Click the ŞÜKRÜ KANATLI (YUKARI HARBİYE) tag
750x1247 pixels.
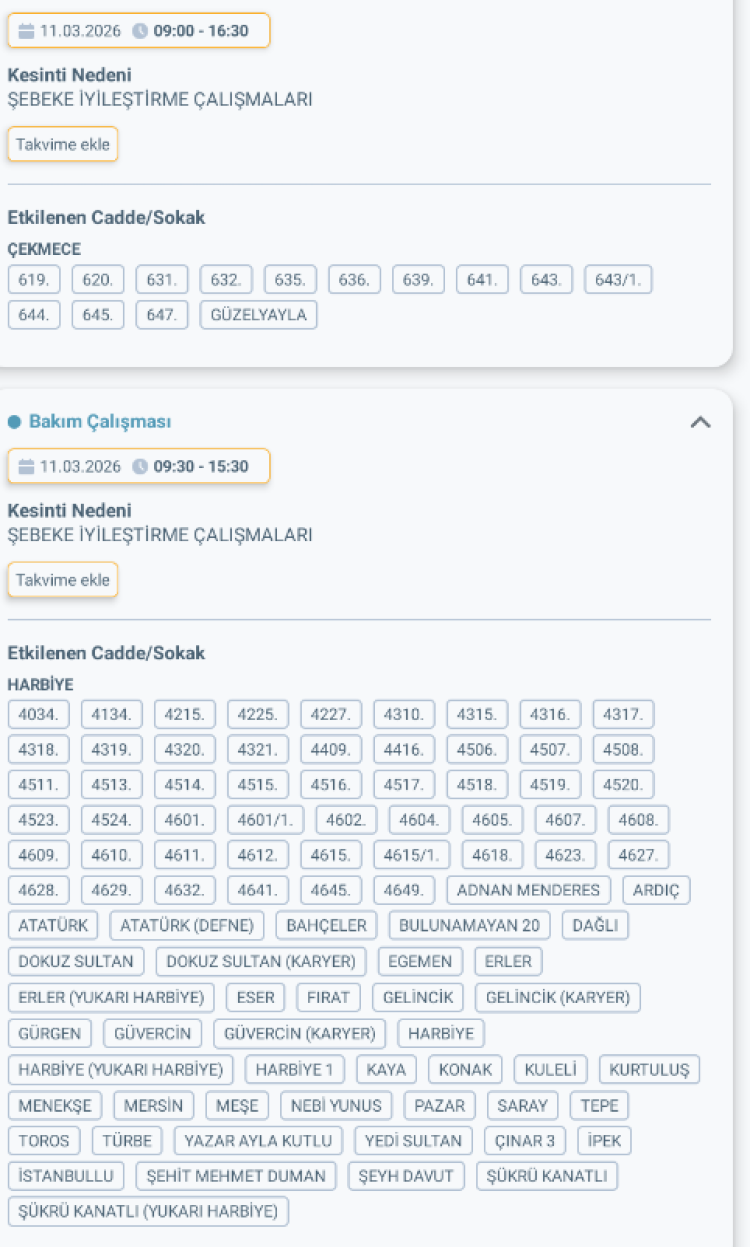pos(148,1211)
